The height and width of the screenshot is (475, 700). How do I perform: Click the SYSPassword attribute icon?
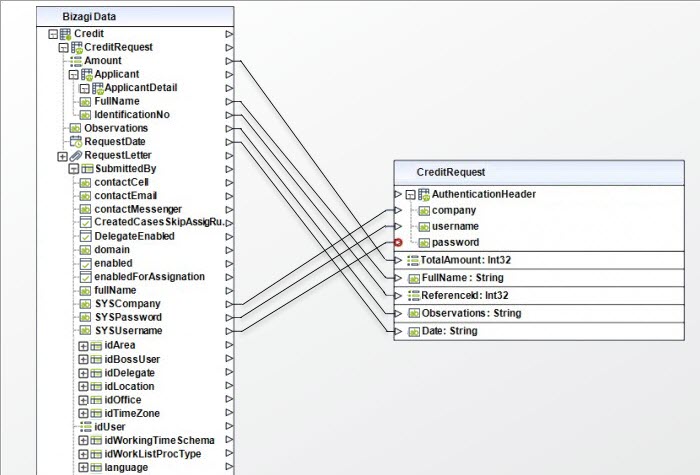click(x=85, y=318)
